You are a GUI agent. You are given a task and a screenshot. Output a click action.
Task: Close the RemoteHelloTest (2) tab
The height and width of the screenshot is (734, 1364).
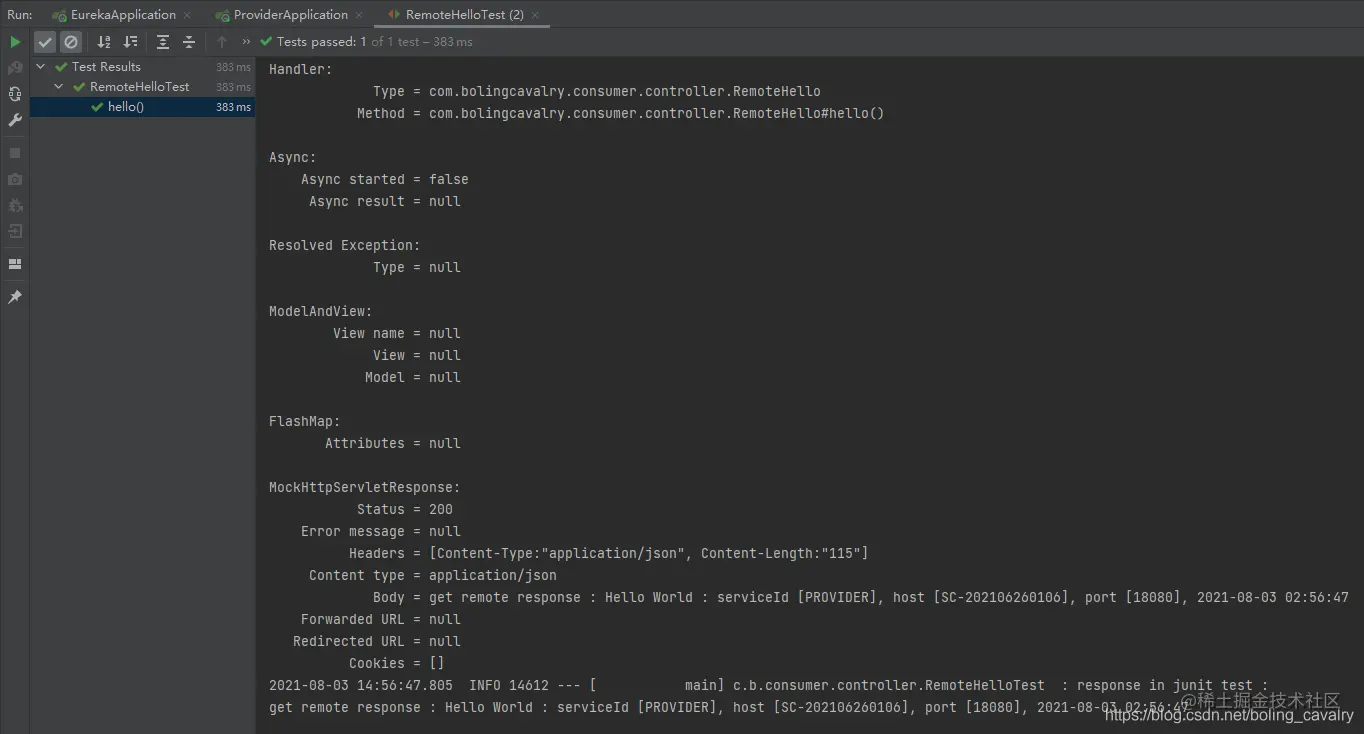(537, 16)
